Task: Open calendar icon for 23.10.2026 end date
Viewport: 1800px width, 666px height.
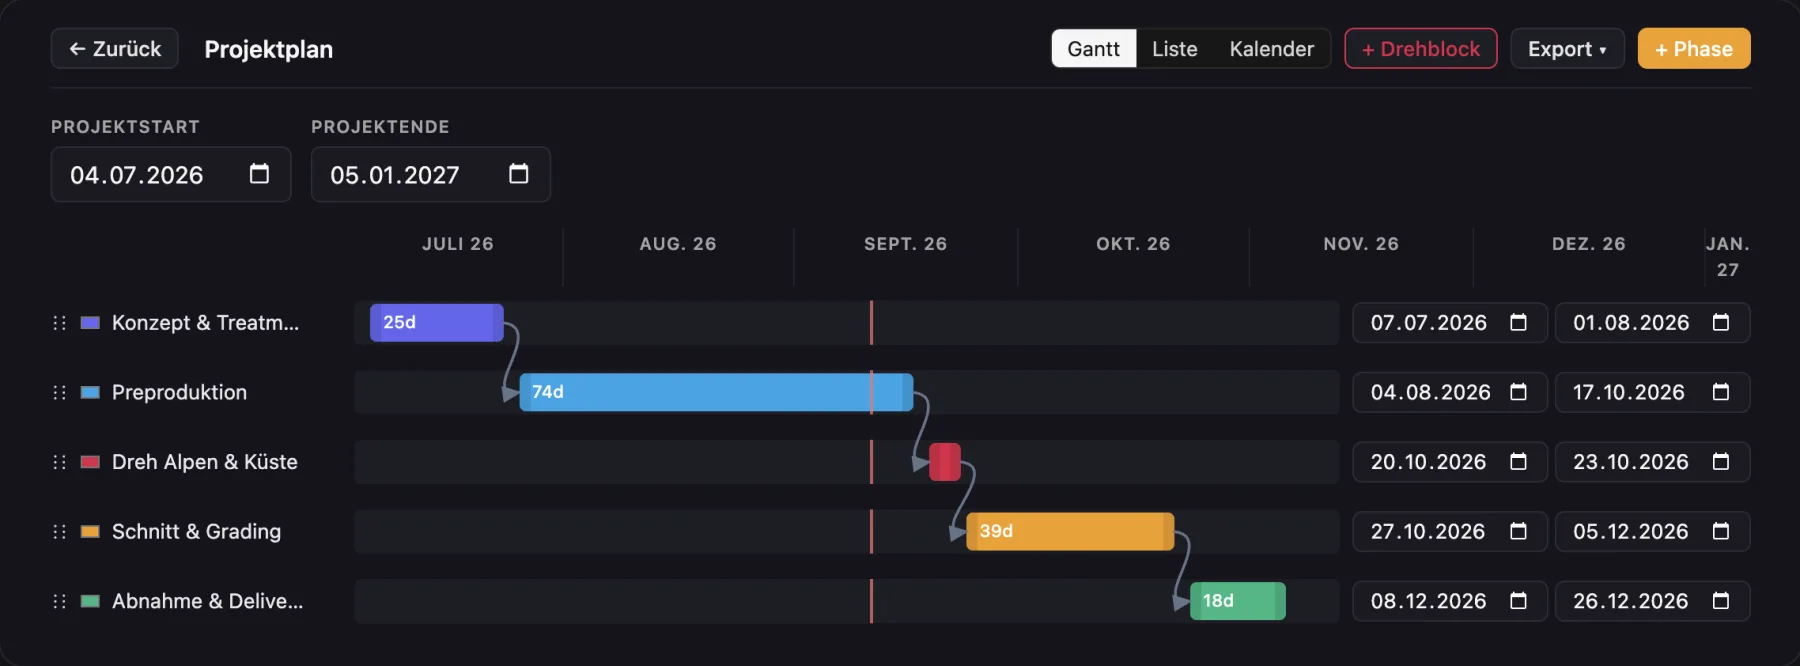Action: [1720, 461]
